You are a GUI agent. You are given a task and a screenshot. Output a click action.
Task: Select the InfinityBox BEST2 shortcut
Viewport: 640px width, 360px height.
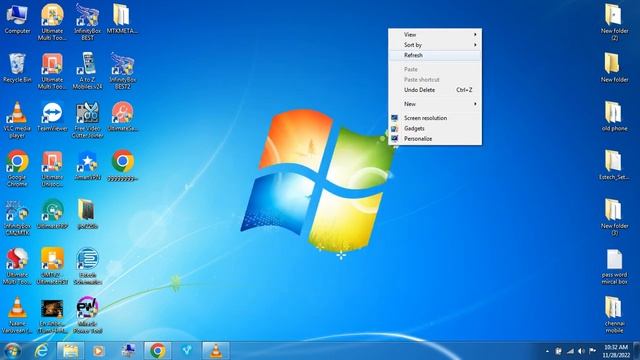122,71
